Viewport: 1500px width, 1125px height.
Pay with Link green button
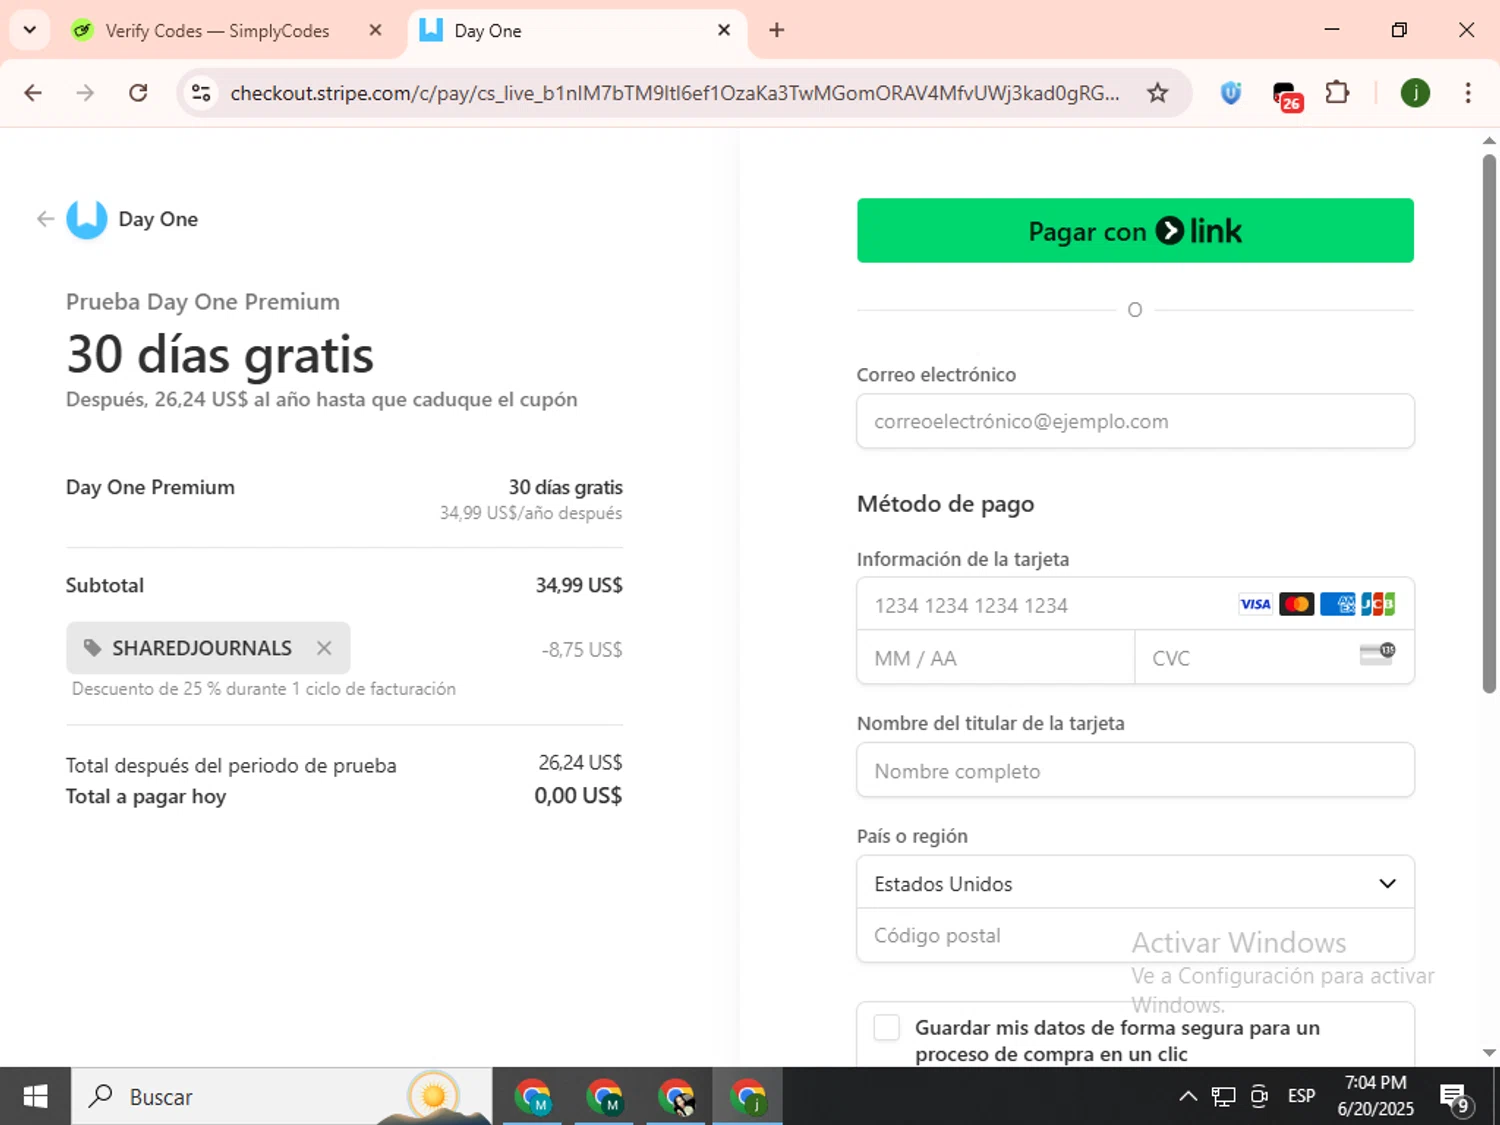tap(1135, 231)
